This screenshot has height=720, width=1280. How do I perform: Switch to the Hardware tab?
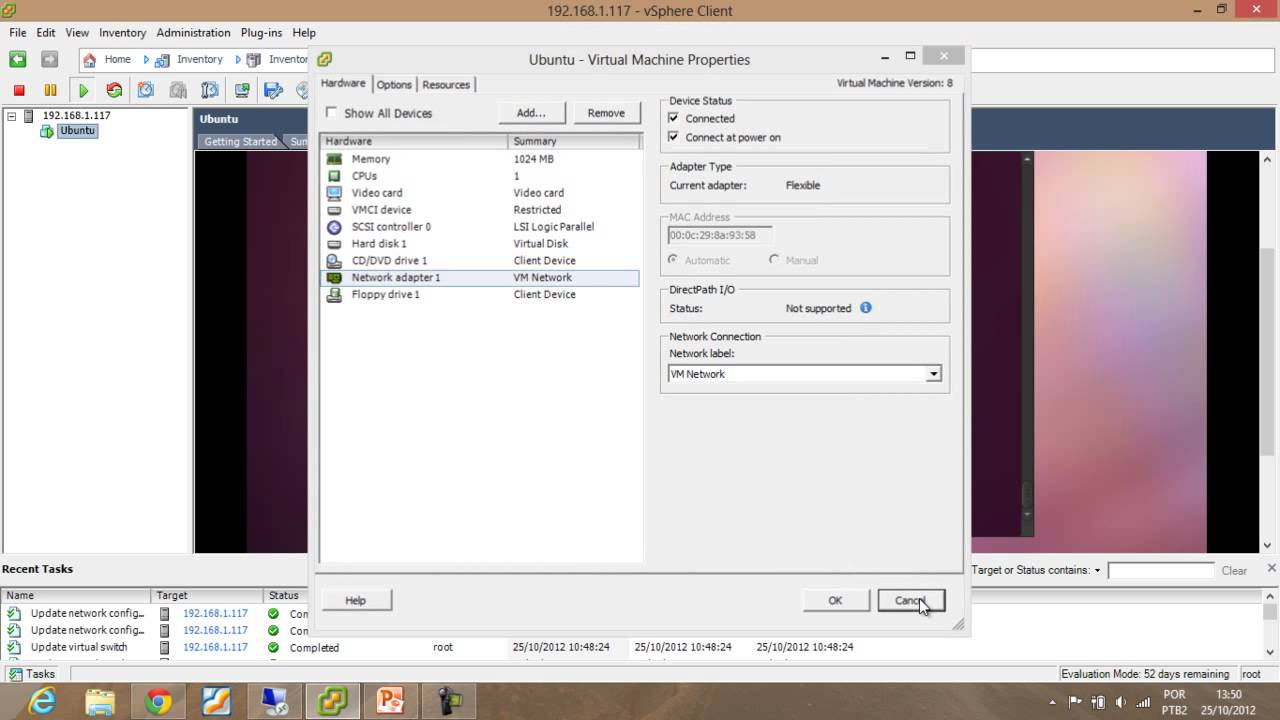[343, 84]
